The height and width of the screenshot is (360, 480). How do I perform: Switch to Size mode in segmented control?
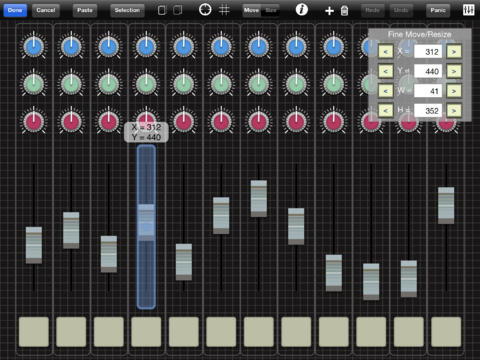[x=271, y=10]
